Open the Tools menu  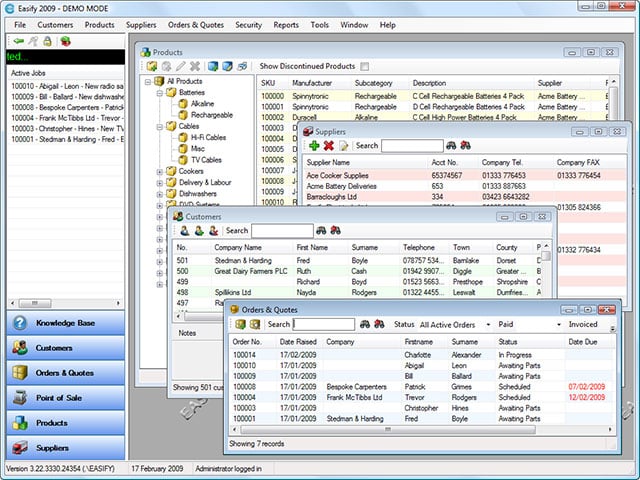[319, 25]
